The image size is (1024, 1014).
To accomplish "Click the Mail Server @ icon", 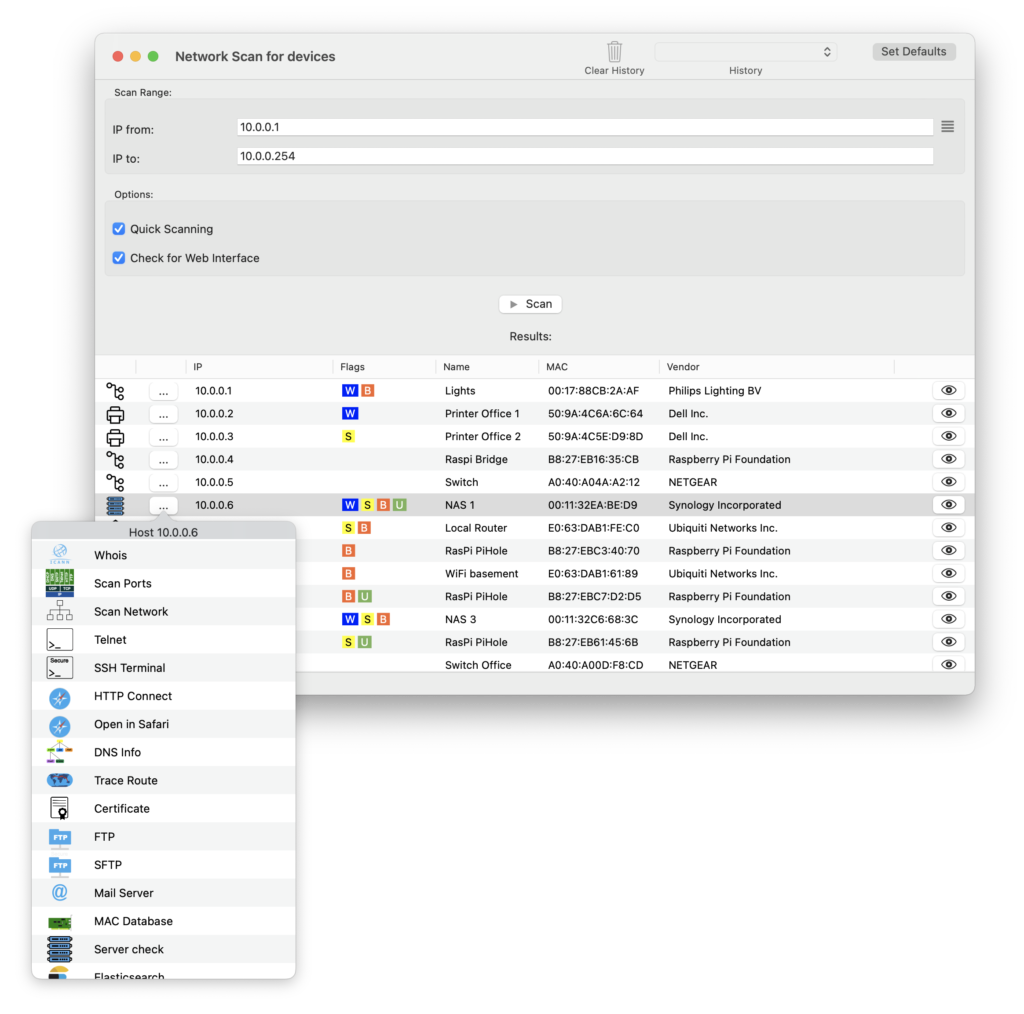I will (x=59, y=893).
